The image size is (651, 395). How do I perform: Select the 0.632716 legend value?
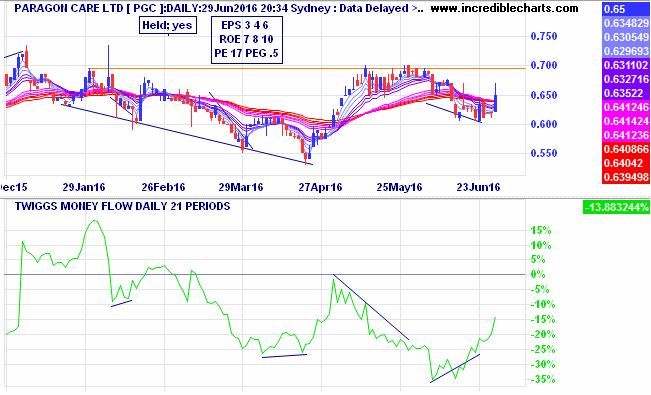coord(626,79)
